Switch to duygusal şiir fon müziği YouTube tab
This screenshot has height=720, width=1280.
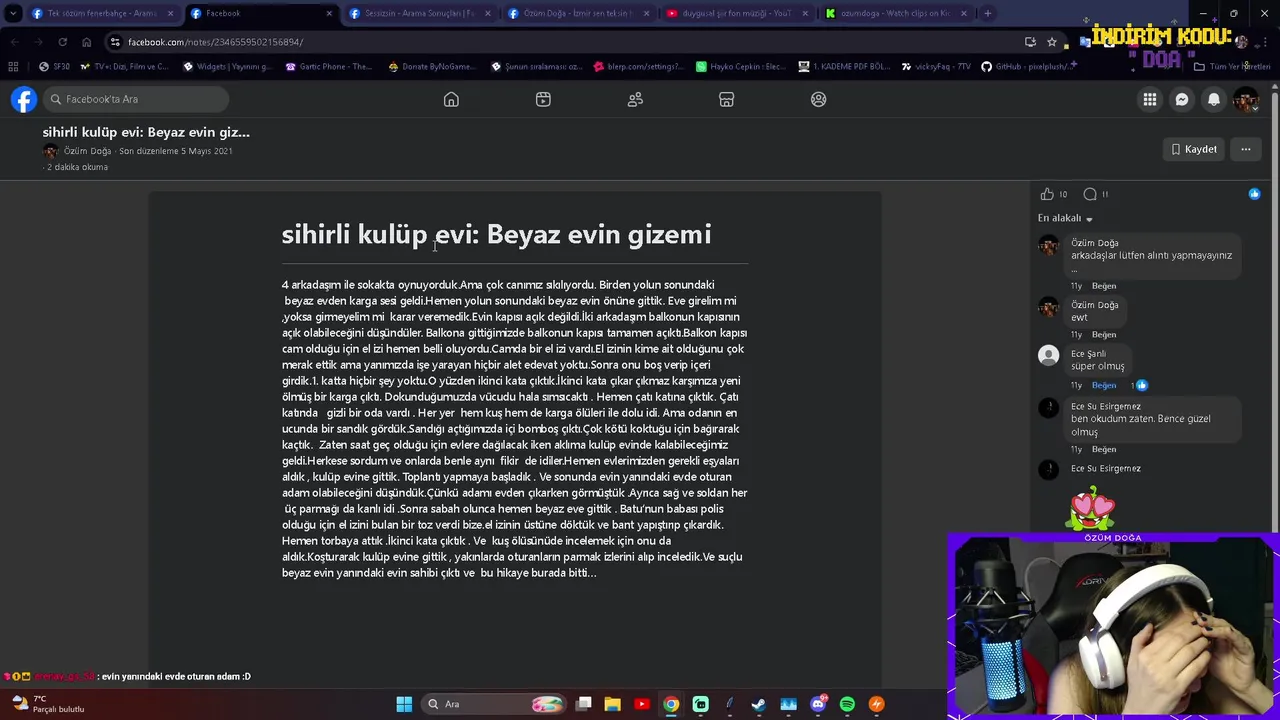click(x=736, y=13)
